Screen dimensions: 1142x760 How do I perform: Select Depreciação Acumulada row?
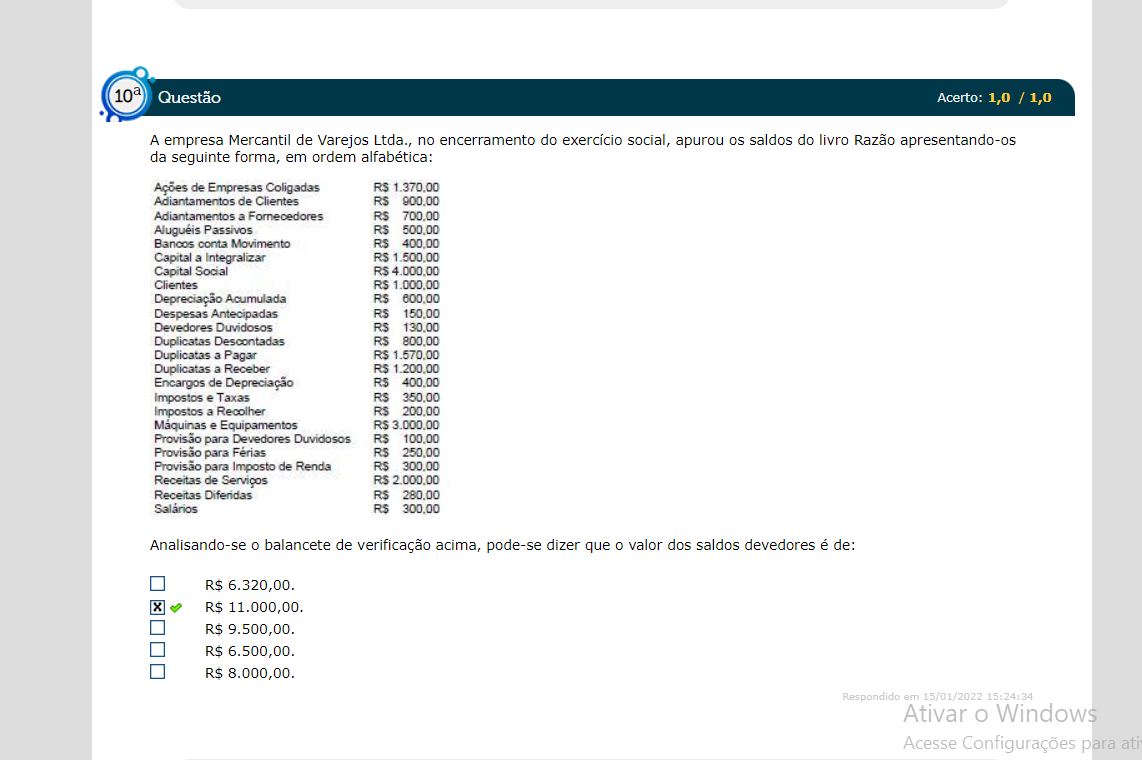296,298
